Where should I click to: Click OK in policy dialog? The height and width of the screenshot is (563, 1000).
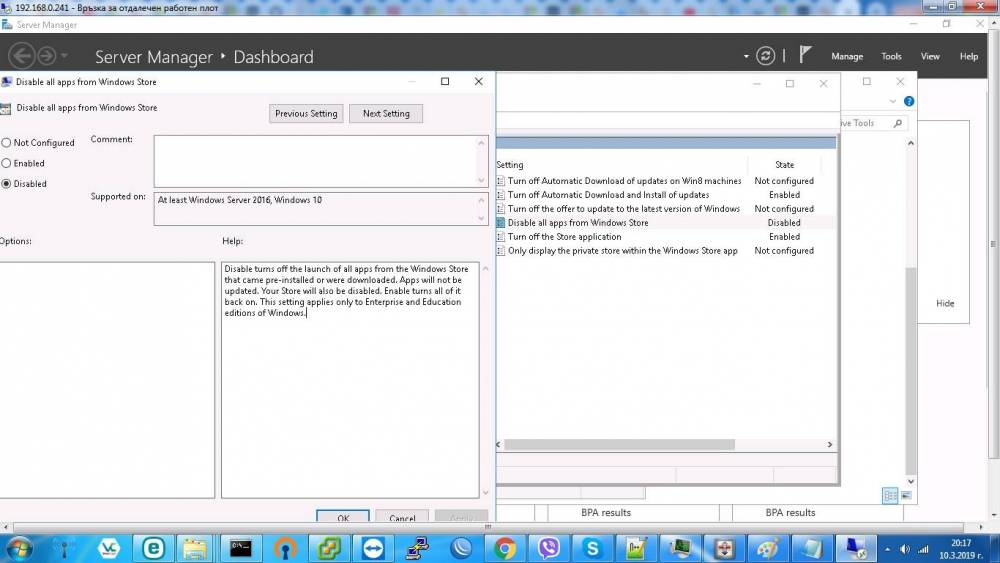coord(343,517)
